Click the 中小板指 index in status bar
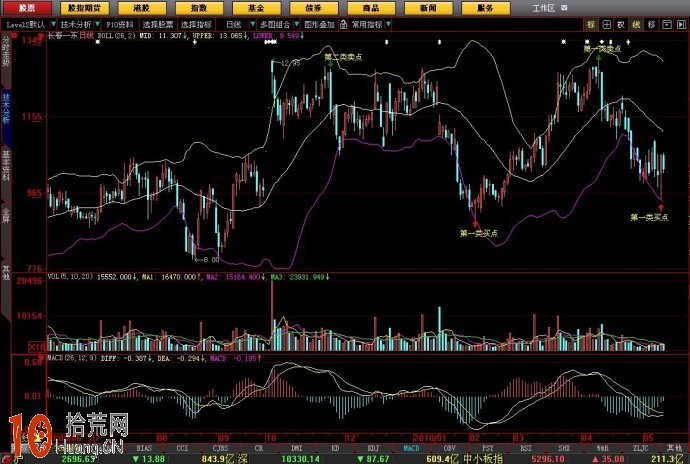Viewport: 690px width, 464px height. (483, 459)
